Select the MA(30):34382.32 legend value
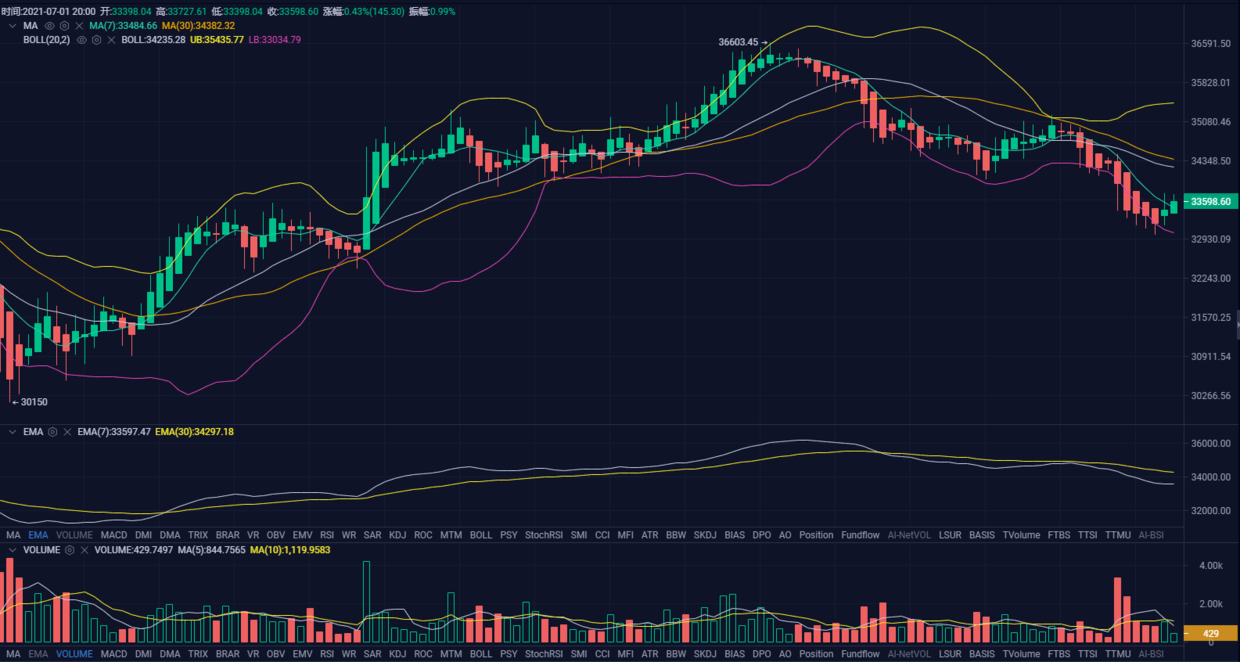The image size is (1240, 662). tap(198, 25)
